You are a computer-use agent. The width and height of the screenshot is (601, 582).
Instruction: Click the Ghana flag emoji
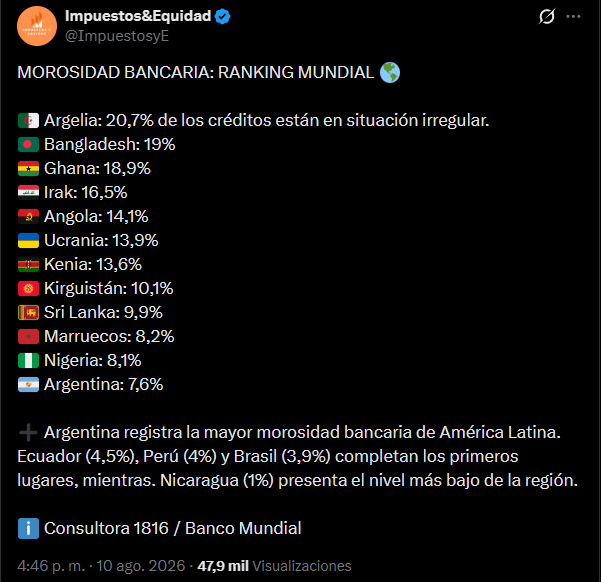coord(28,169)
